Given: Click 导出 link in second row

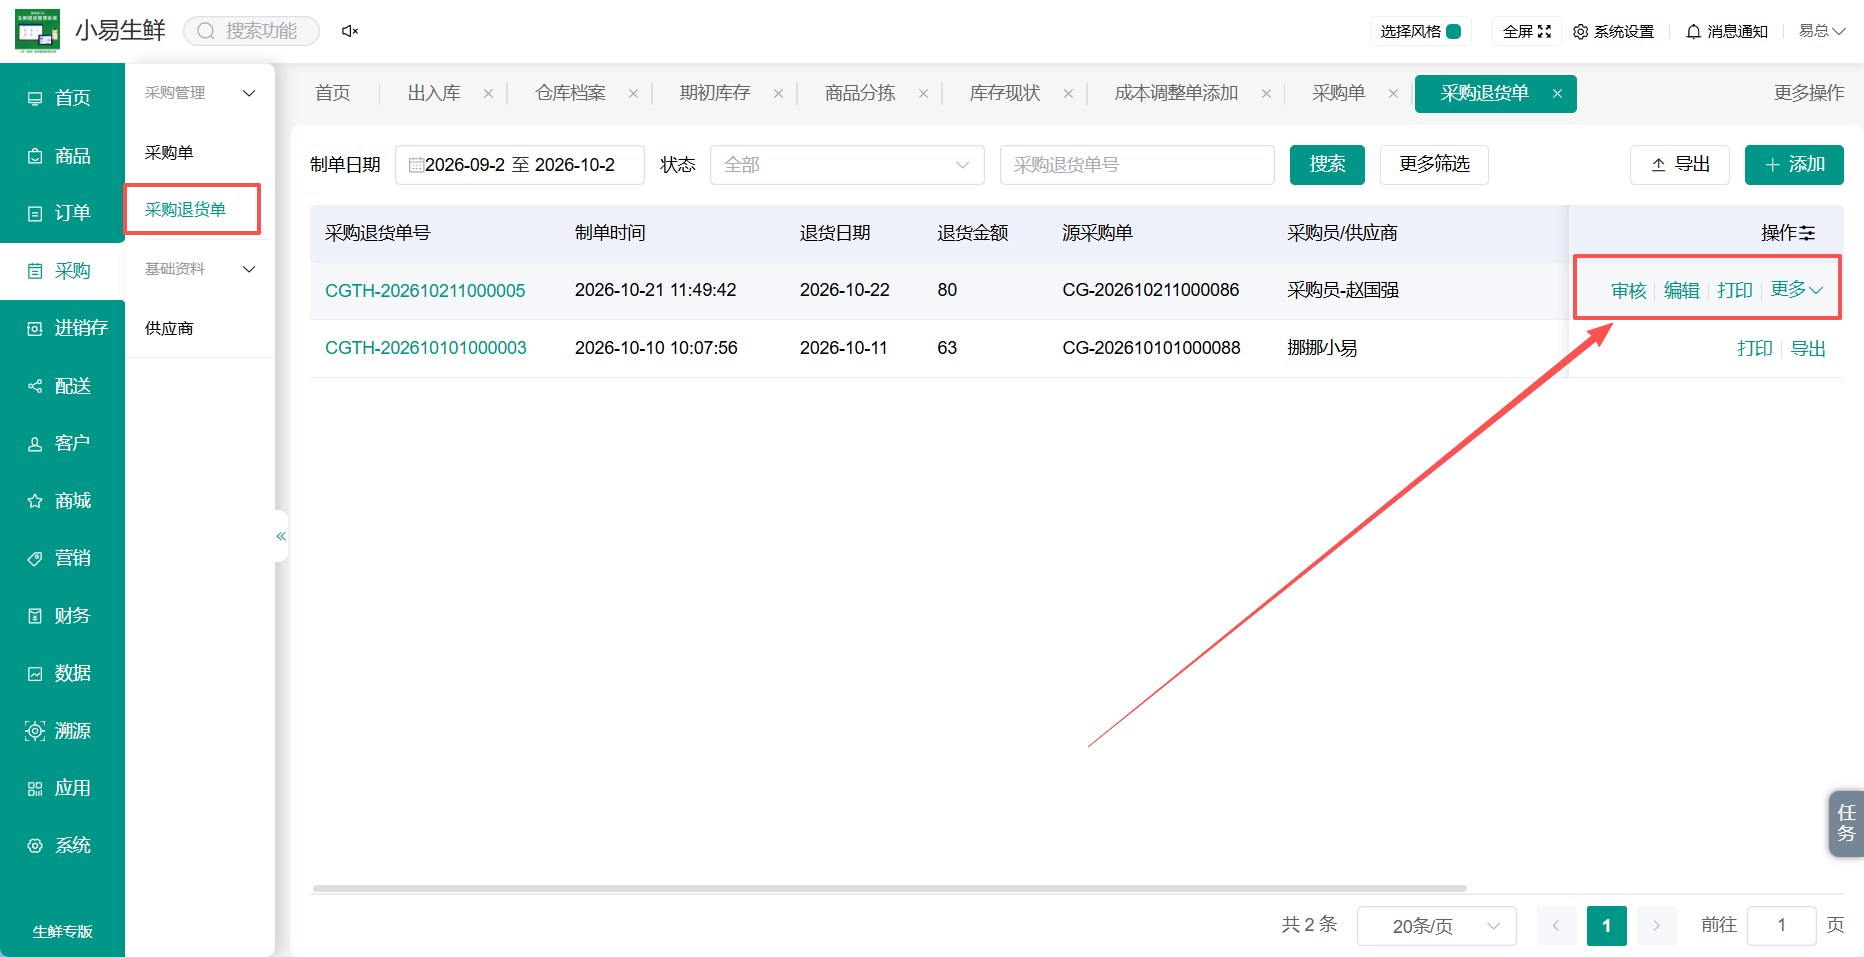Looking at the screenshot, I should pos(1808,349).
